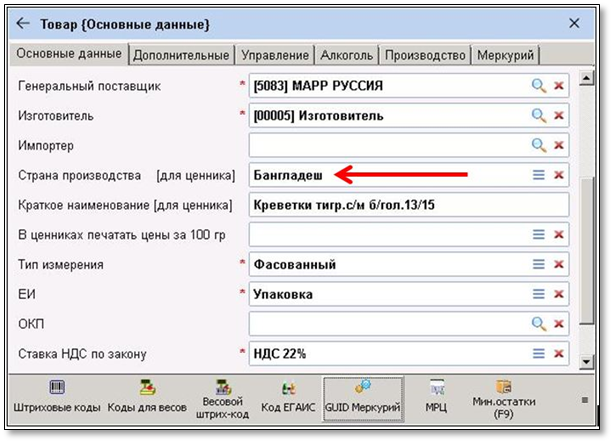The image size is (613, 443).
Task: Open Мин.остатки (F9) button
Action: tap(503, 397)
